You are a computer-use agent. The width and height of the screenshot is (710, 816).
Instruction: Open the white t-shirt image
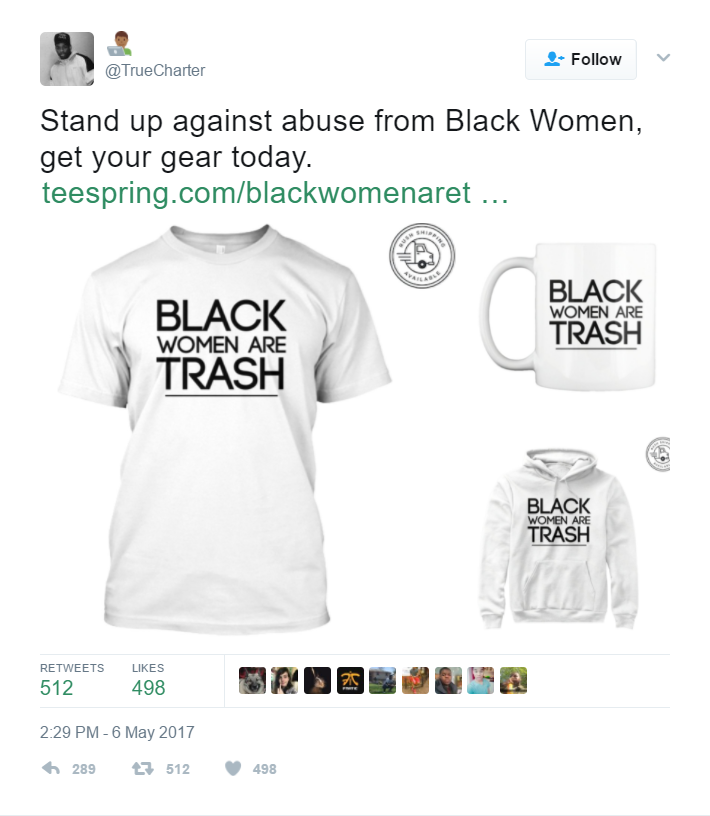click(x=224, y=429)
